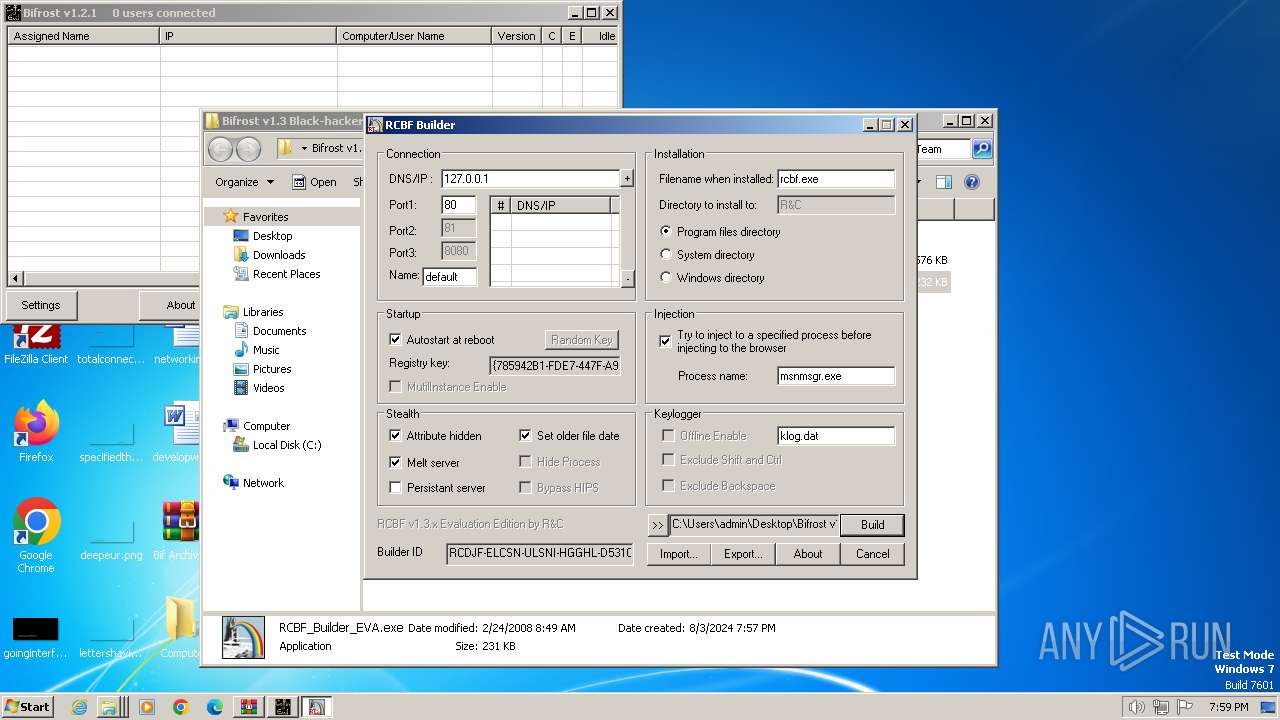Viewport: 1280px width, 720px height.
Task: Click Cancel in RCBF Builder
Action: point(872,554)
